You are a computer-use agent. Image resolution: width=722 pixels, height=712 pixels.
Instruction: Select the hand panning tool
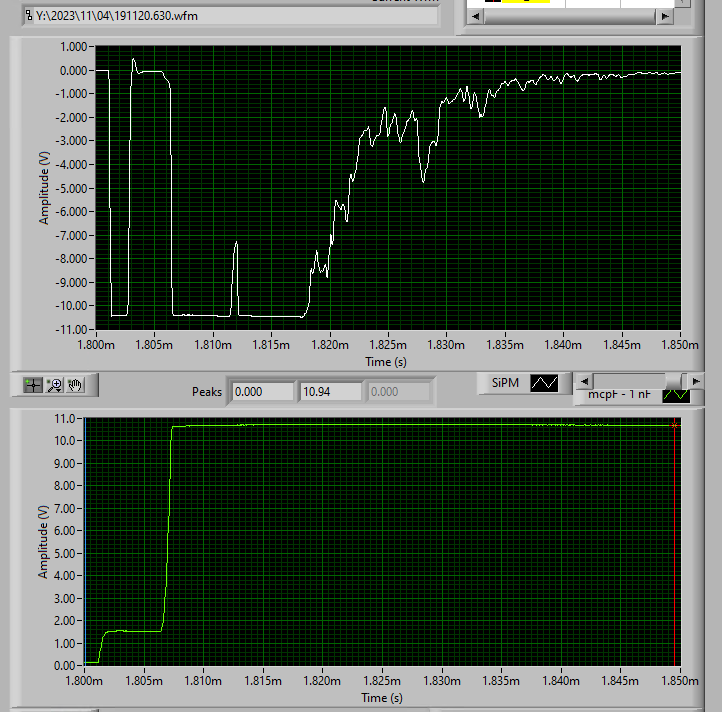[x=75, y=385]
